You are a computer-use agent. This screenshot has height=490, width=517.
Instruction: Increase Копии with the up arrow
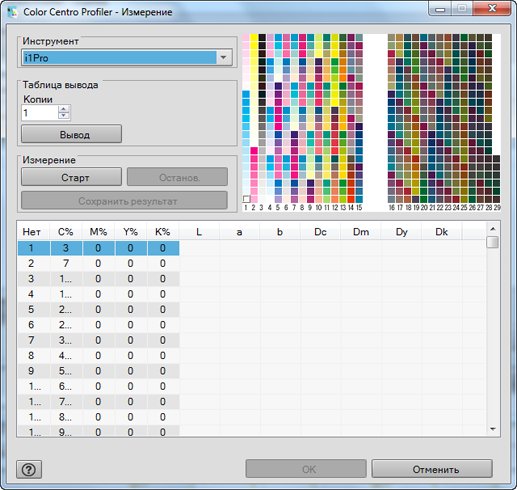[63, 109]
